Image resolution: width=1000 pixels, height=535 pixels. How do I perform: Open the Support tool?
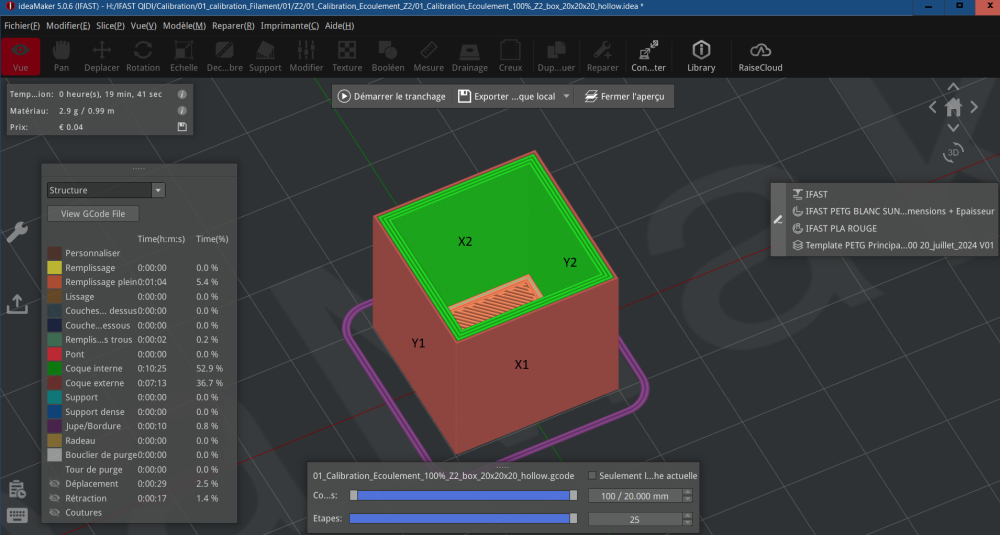[265, 56]
